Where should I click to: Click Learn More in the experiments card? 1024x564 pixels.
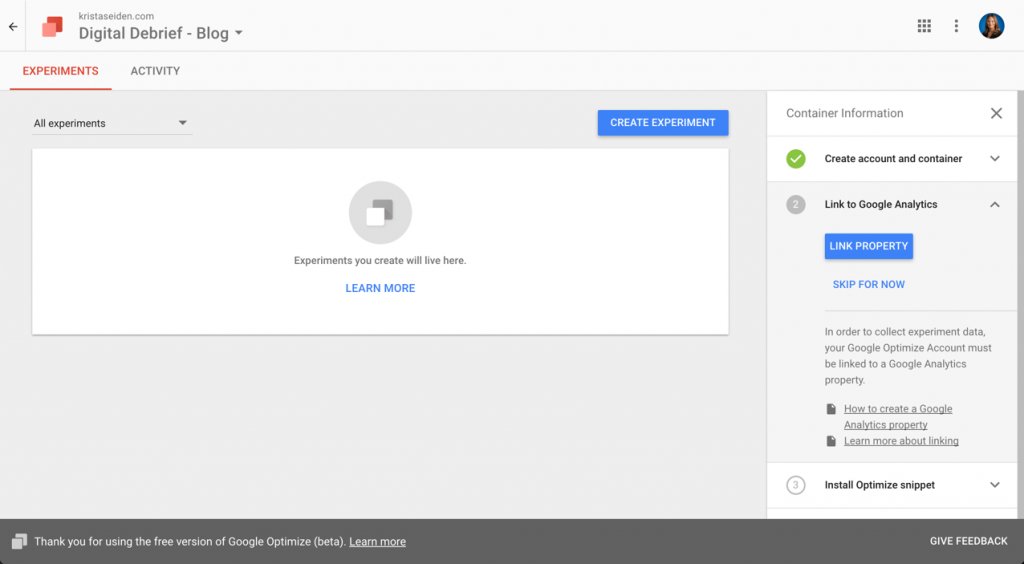point(380,289)
